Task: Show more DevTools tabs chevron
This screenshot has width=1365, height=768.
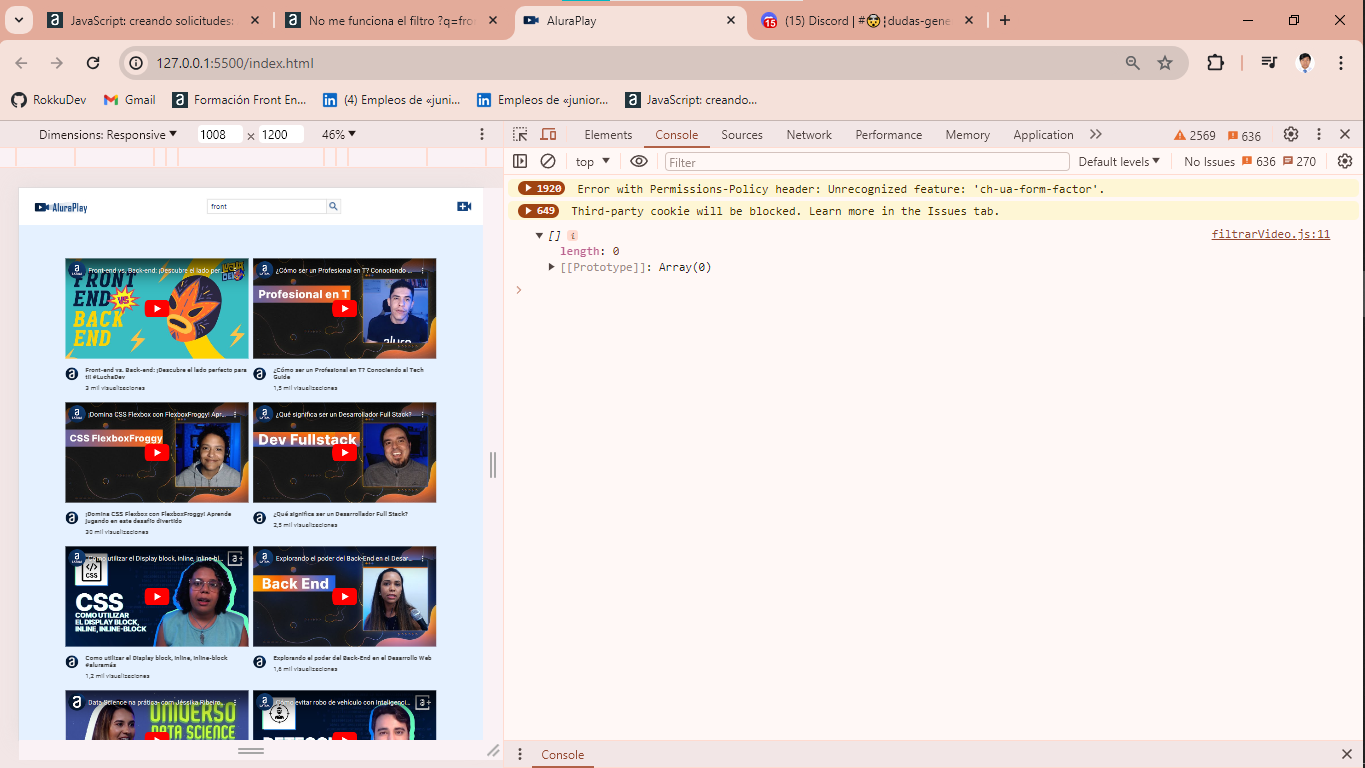Action: (1096, 134)
